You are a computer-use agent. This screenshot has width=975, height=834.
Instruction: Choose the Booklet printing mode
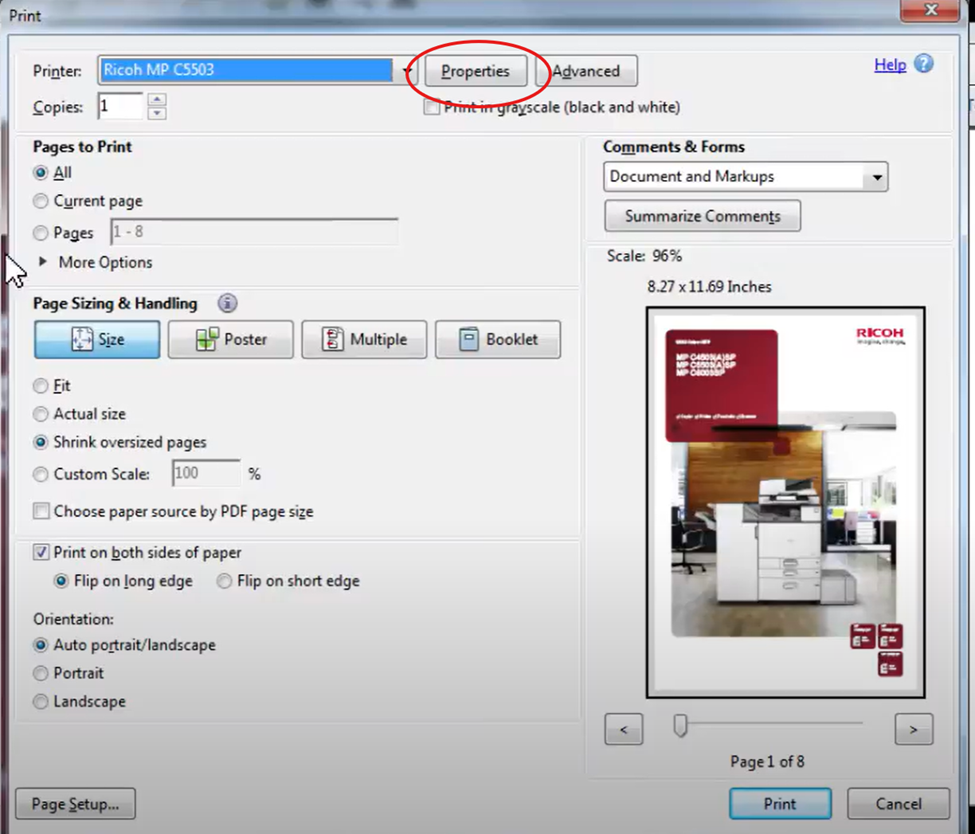pyautogui.click(x=498, y=340)
